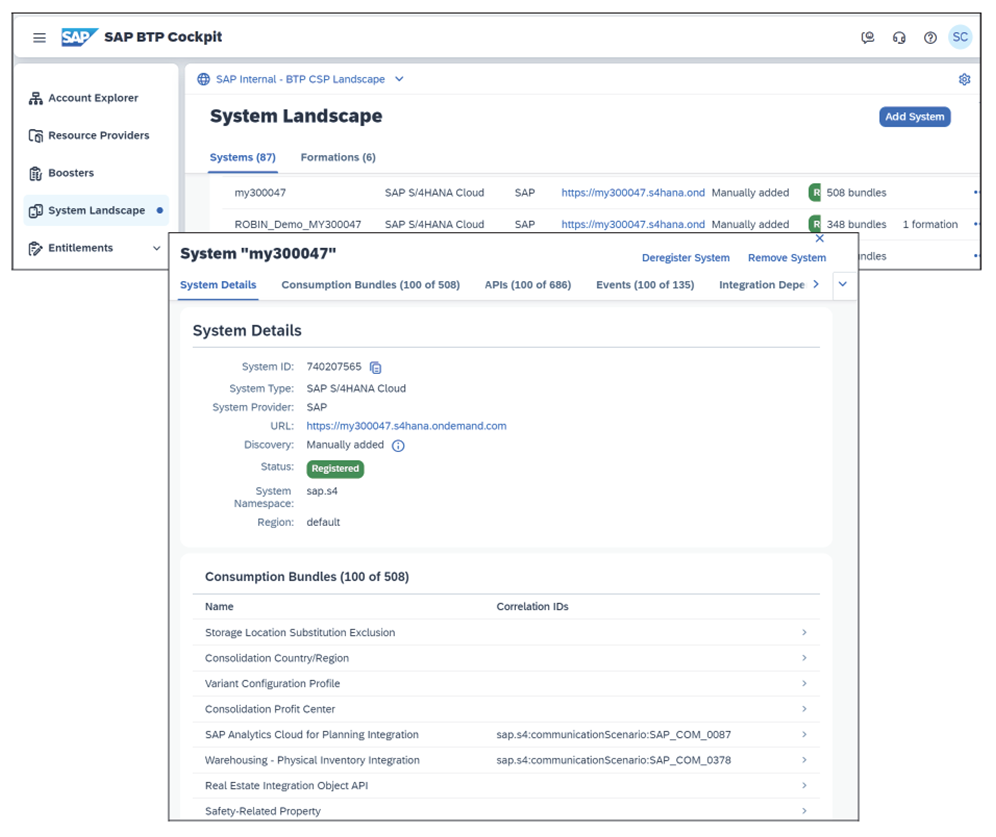Copy the System ID using the copy icon
Image resolution: width=996 pixels, height=837 pixels.
click(376, 367)
